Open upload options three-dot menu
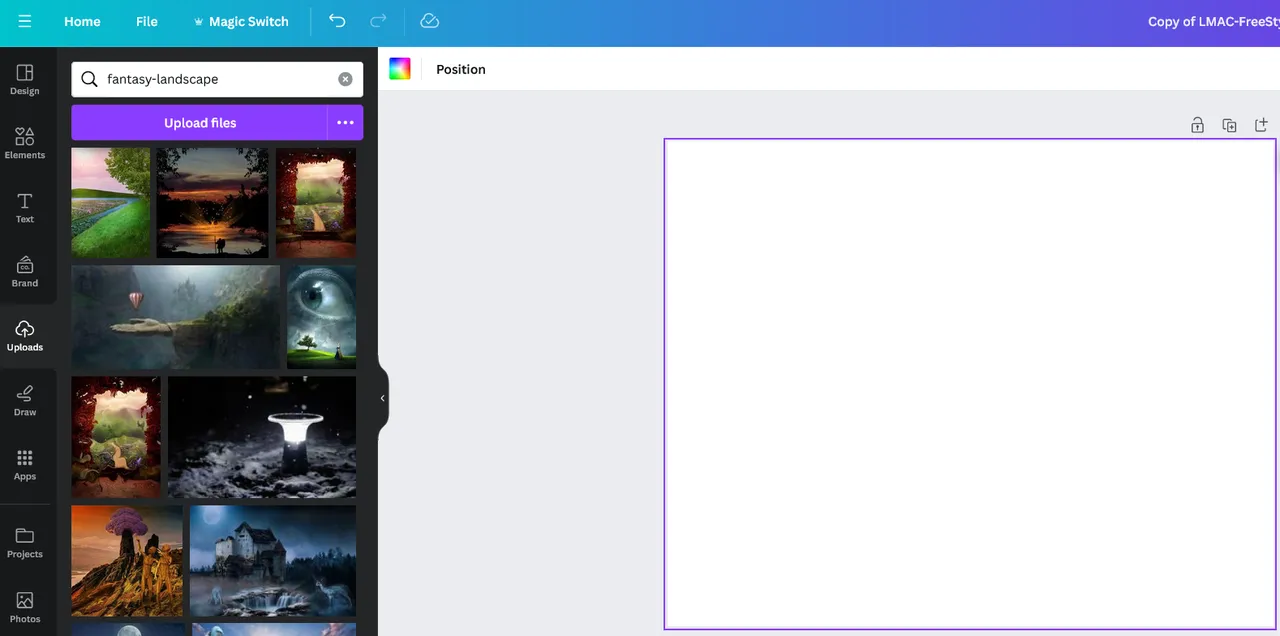Image resolution: width=1280 pixels, height=636 pixels. coord(345,123)
